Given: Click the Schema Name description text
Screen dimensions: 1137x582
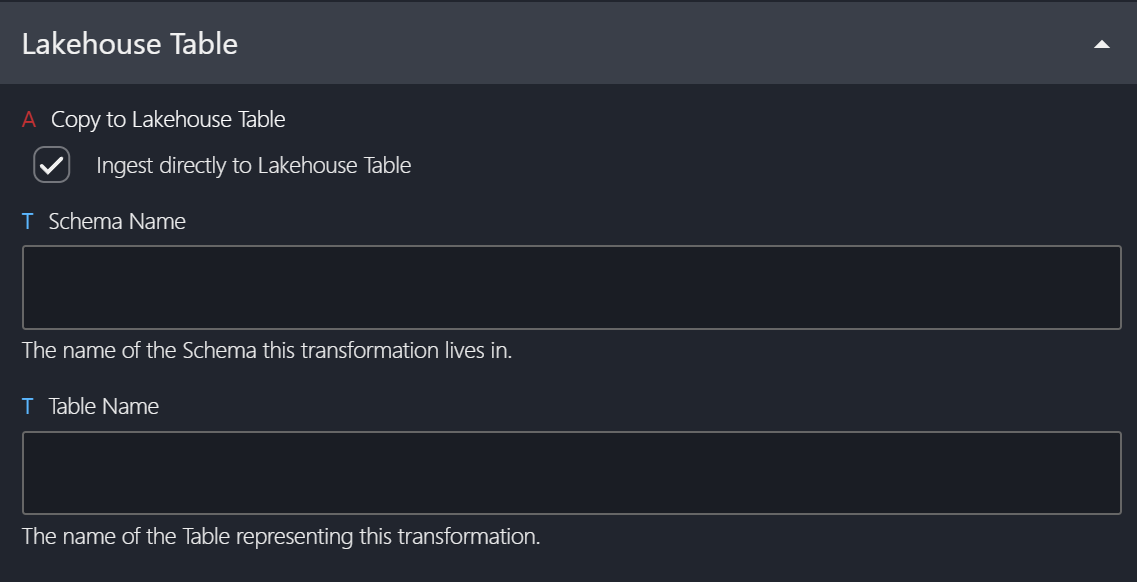Looking at the screenshot, I should point(267,351).
